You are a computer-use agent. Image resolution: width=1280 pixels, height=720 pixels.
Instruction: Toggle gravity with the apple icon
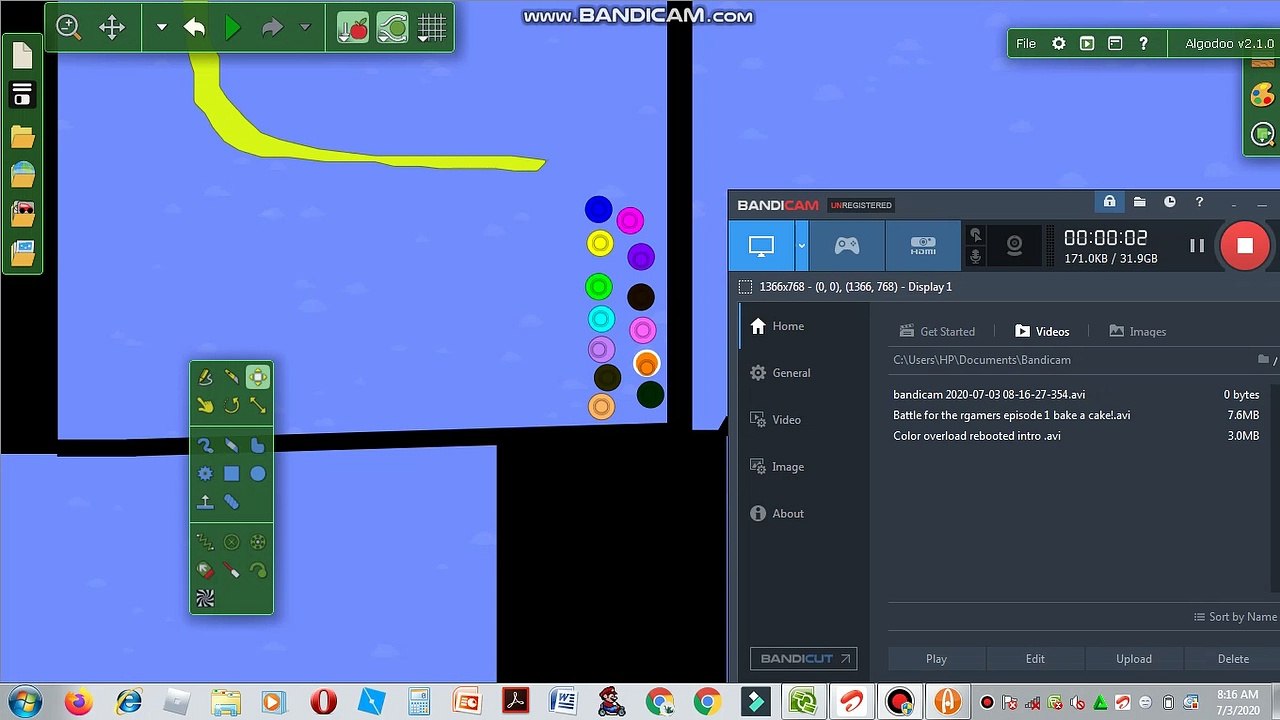coord(352,27)
